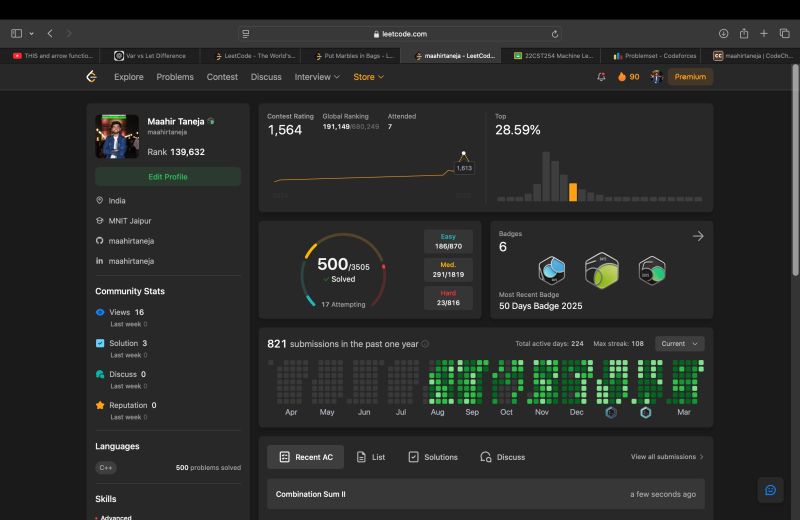This screenshot has height=520, width=800.
Task: Click the Solution checkbox icon in Community Stats
Action: pos(100,343)
